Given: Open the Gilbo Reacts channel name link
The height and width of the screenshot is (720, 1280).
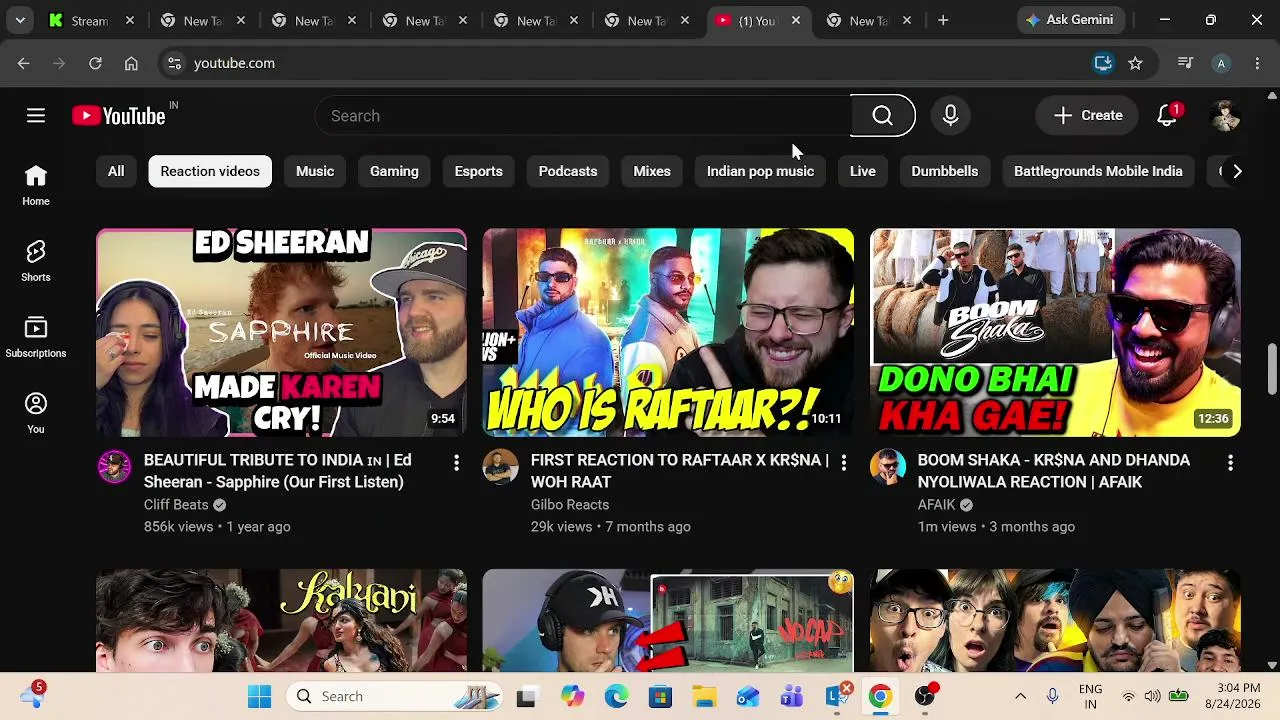Looking at the screenshot, I should coord(570,505).
